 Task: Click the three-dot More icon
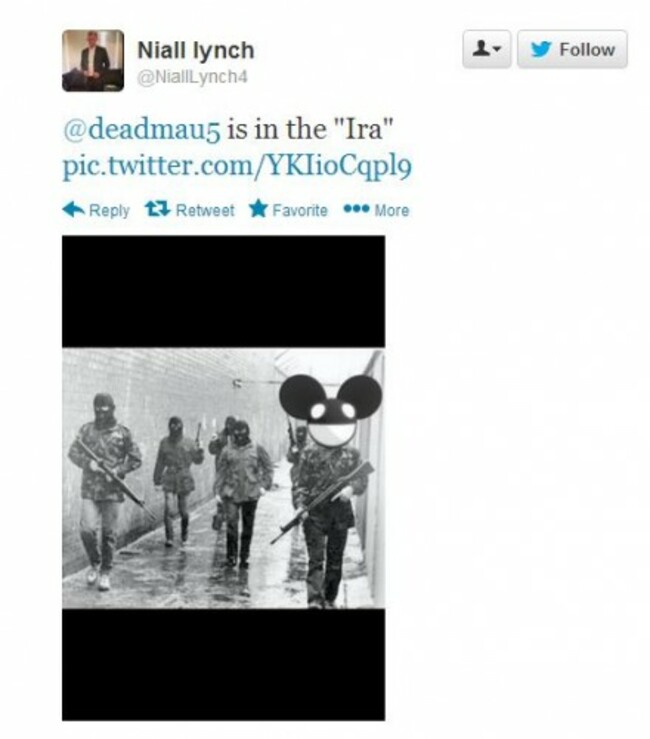click(356, 209)
